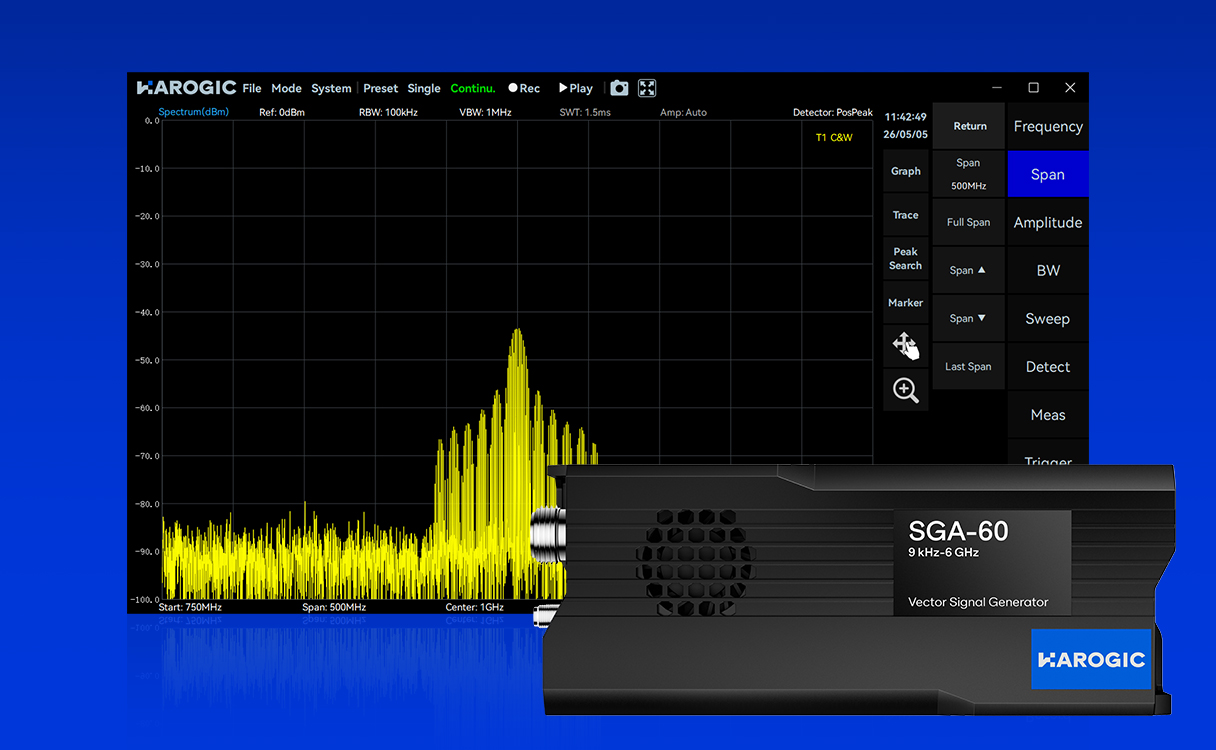
Task: Click the signal peak on the spectrum
Action: pos(517,332)
